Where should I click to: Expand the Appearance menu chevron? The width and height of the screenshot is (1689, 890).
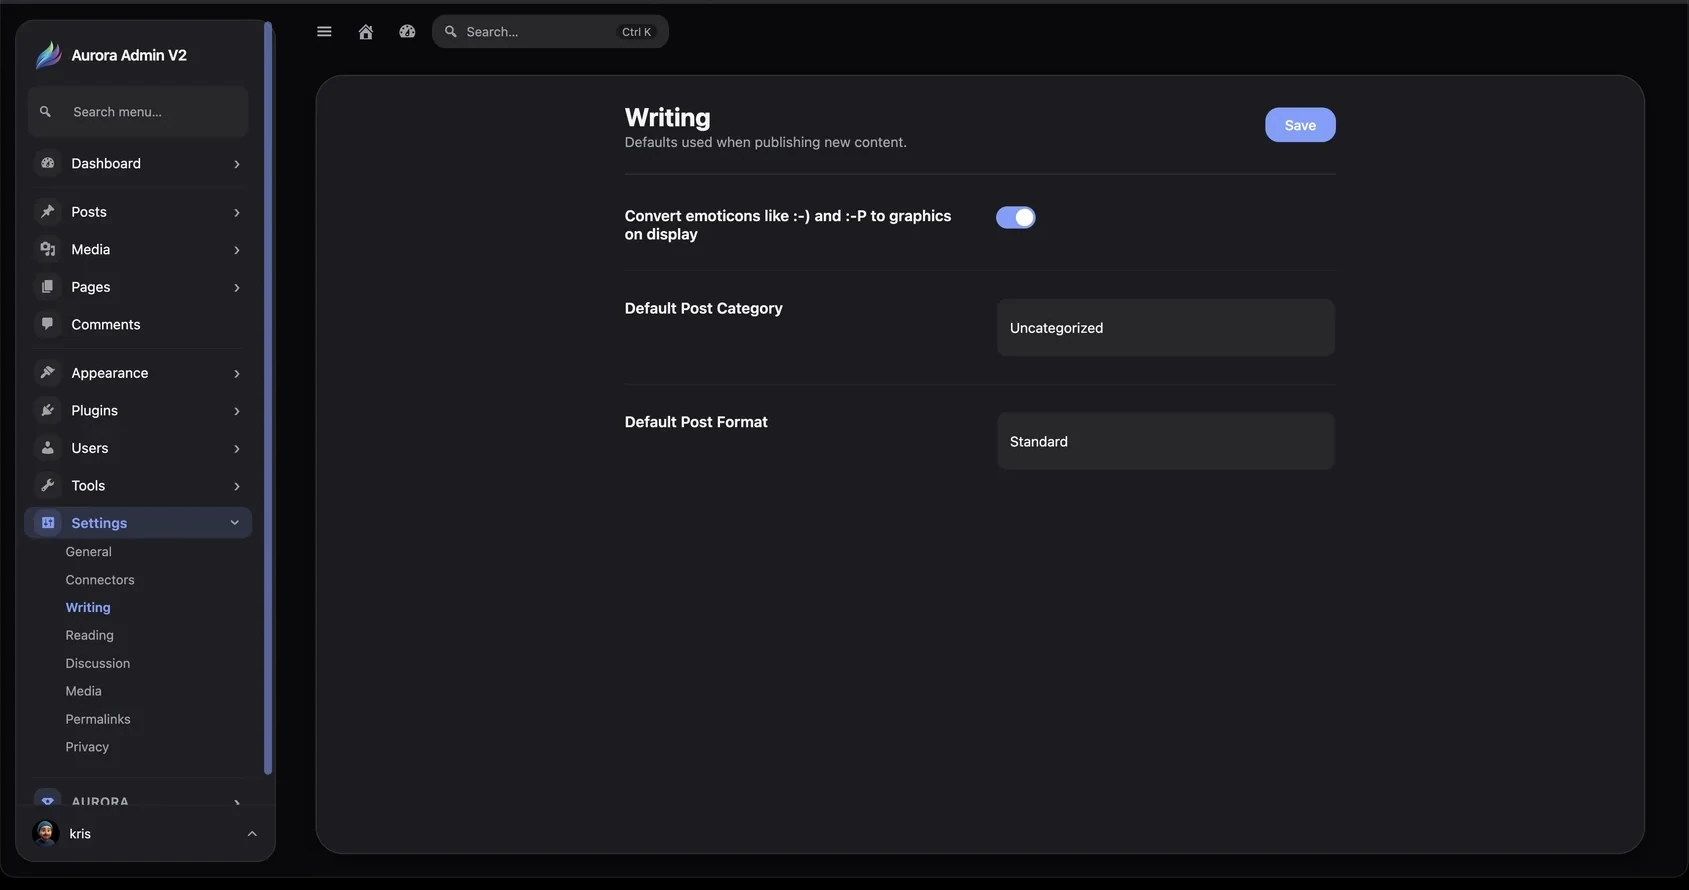pyautogui.click(x=237, y=373)
